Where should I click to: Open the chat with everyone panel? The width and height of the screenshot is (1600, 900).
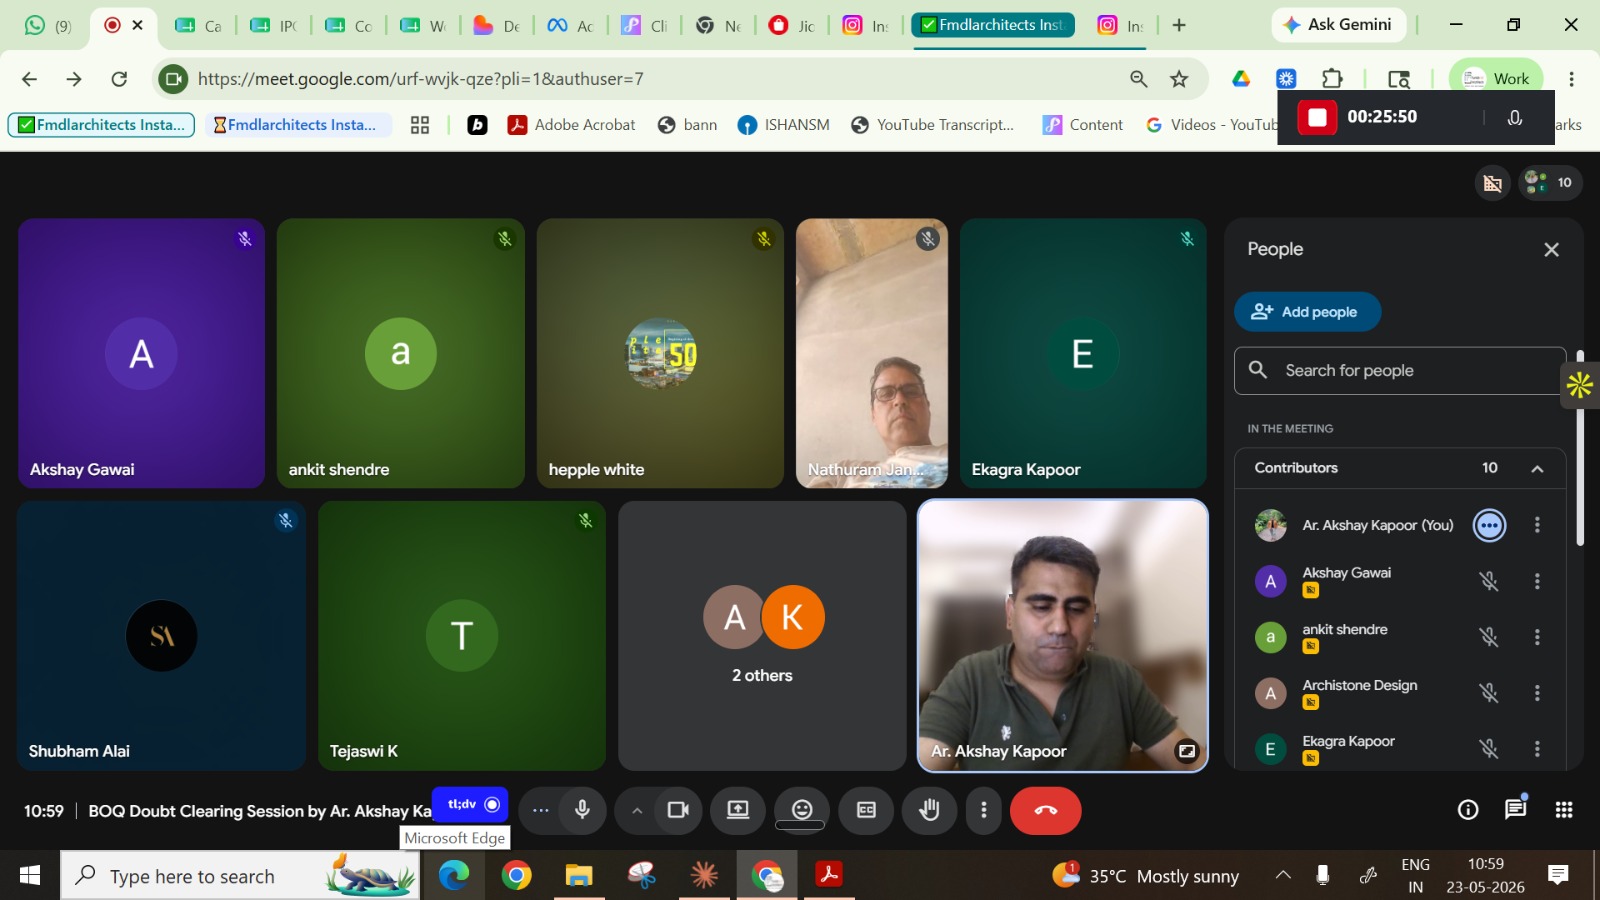(x=1516, y=809)
